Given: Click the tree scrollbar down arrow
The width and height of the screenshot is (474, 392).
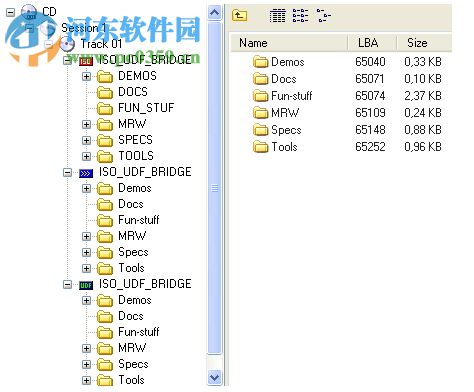Looking at the screenshot, I should tap(214, 378).
